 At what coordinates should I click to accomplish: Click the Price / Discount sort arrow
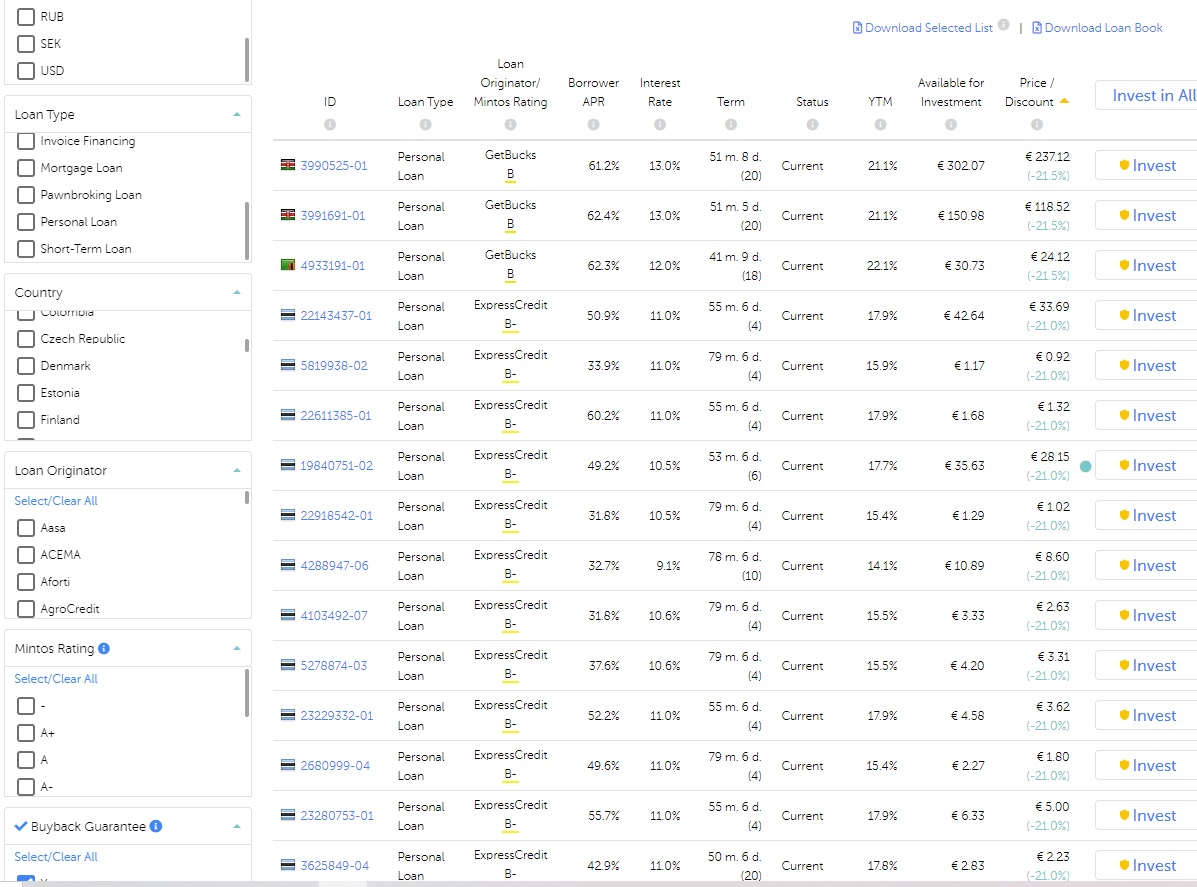coord(1064,101)
